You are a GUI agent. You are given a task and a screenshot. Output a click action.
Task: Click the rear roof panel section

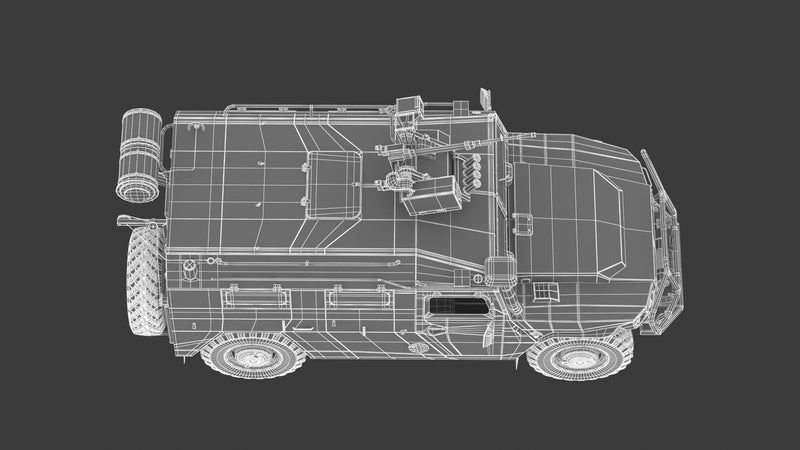[230, 180]
